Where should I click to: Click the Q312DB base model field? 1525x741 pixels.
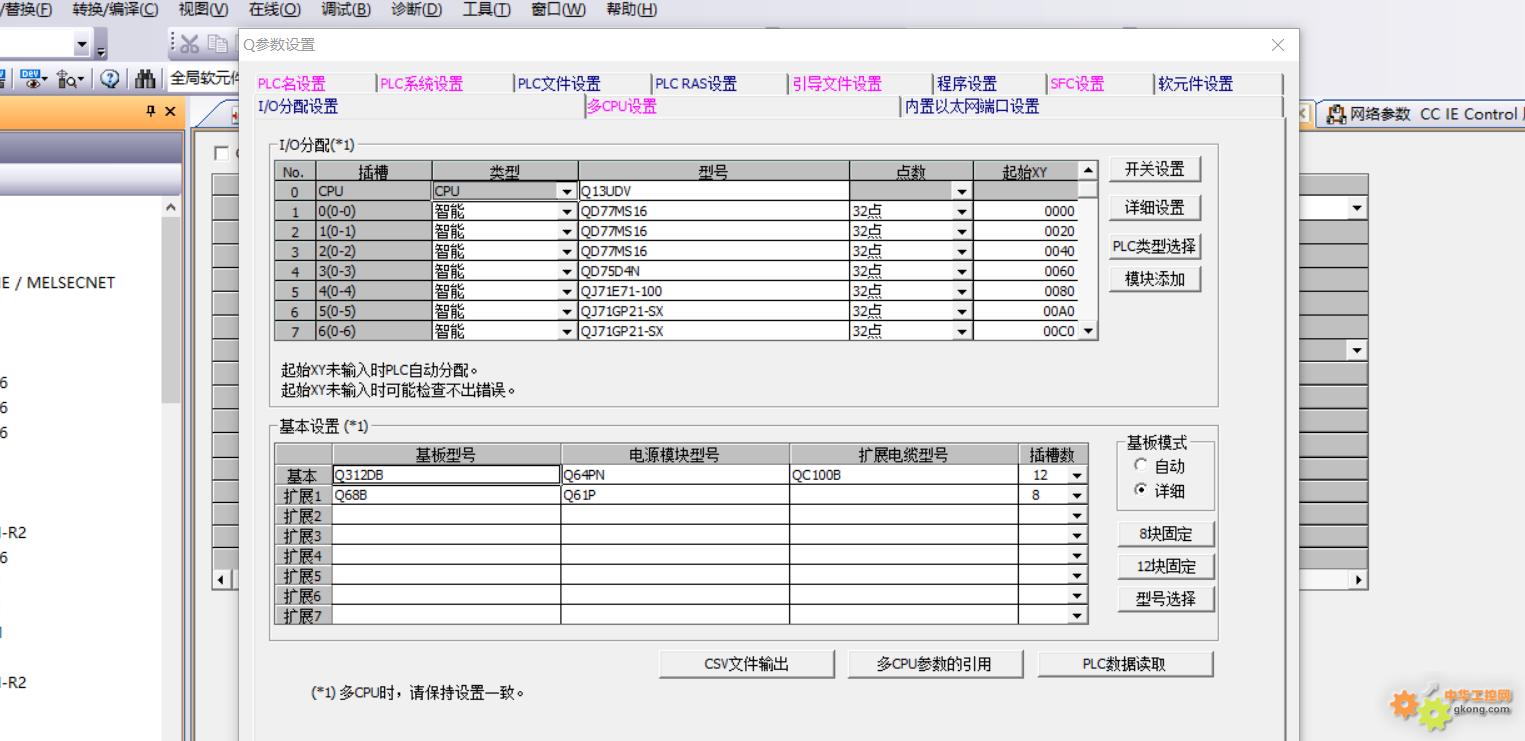[x=446, y=475]
